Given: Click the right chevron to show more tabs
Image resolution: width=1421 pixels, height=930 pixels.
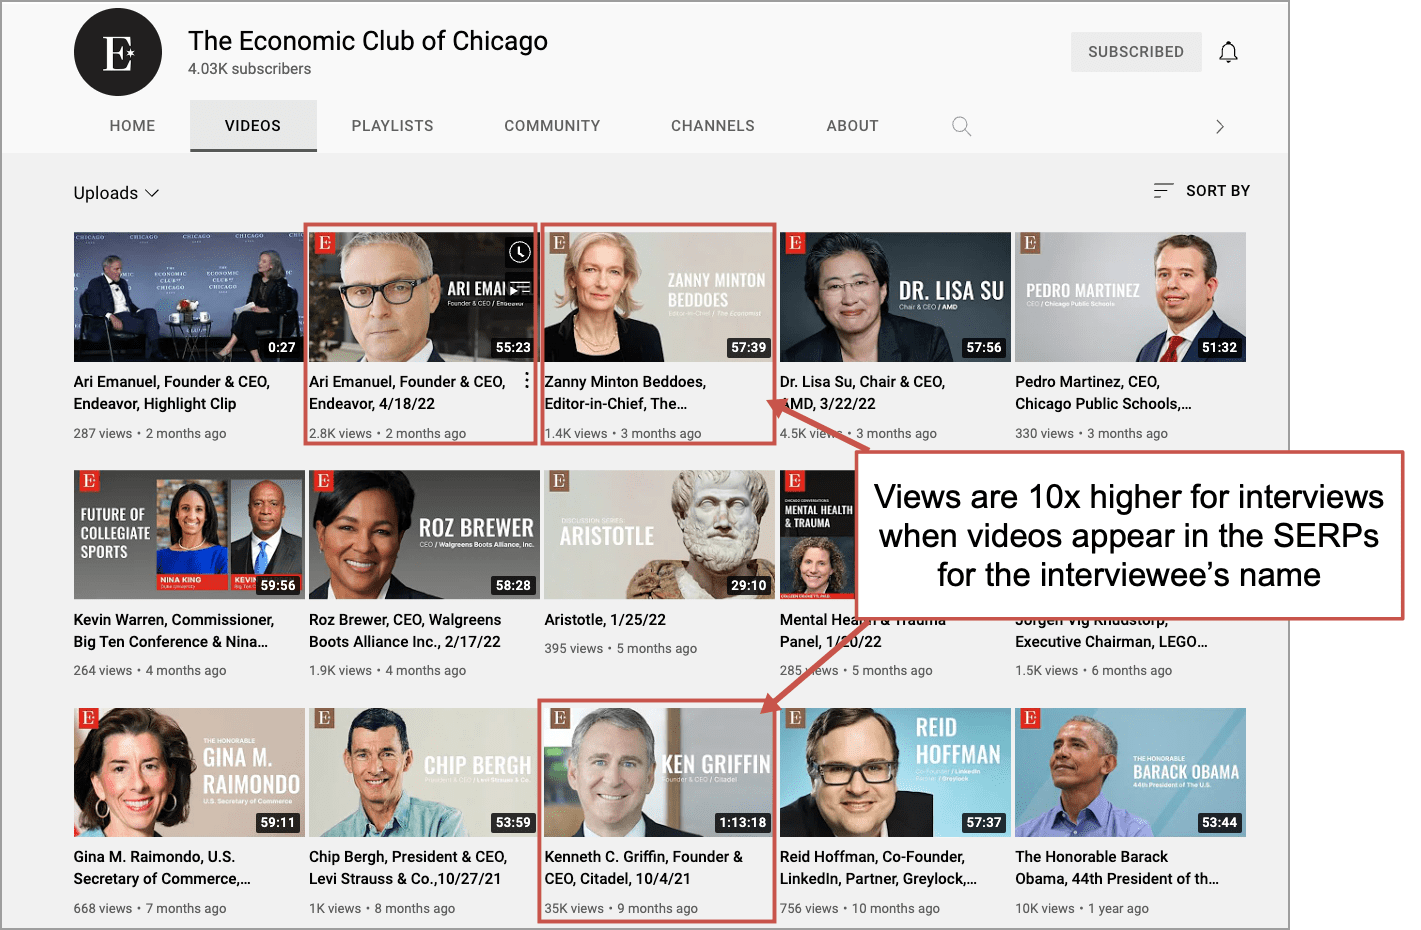Looking at the screenshot, I should pos(1219,126).
